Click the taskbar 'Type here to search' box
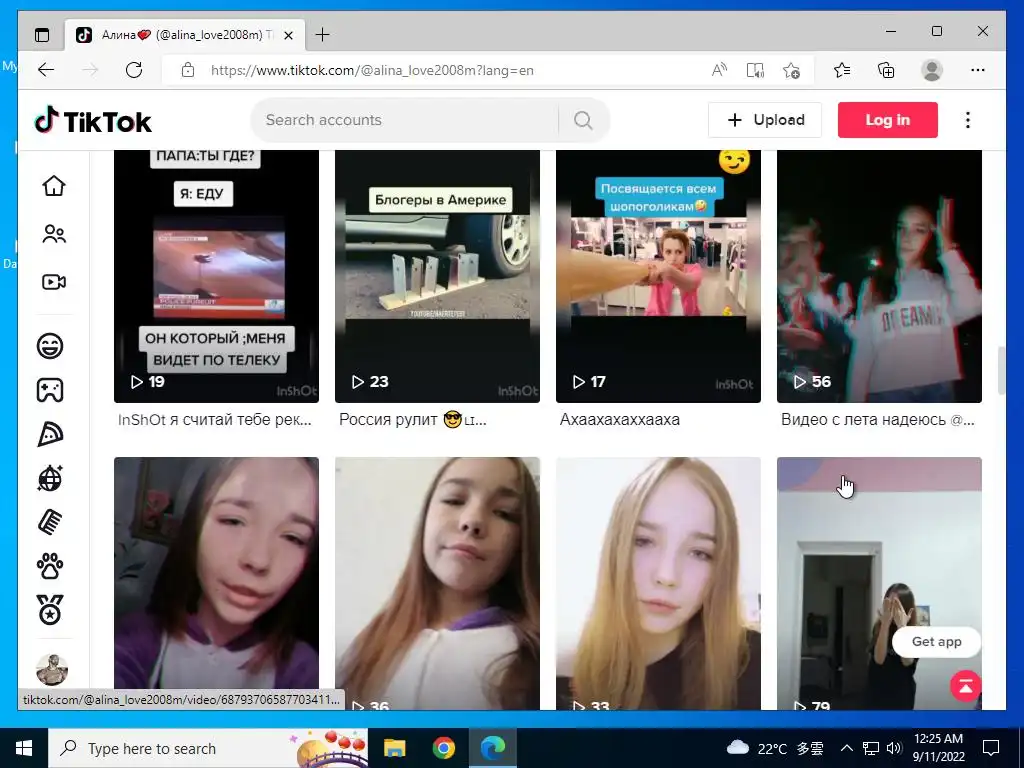The image size is (1024, 768). tap(208, 748)
